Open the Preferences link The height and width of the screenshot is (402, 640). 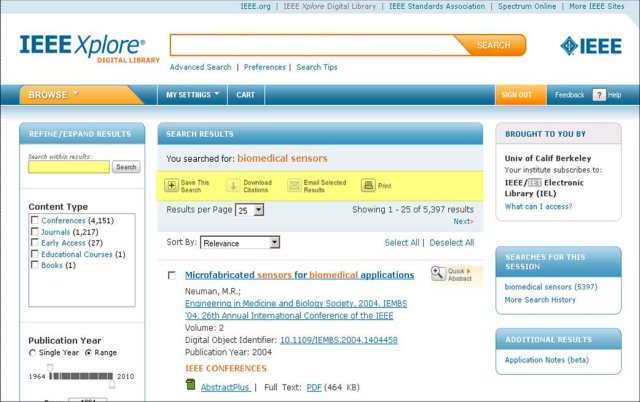(x=264, y=67)
